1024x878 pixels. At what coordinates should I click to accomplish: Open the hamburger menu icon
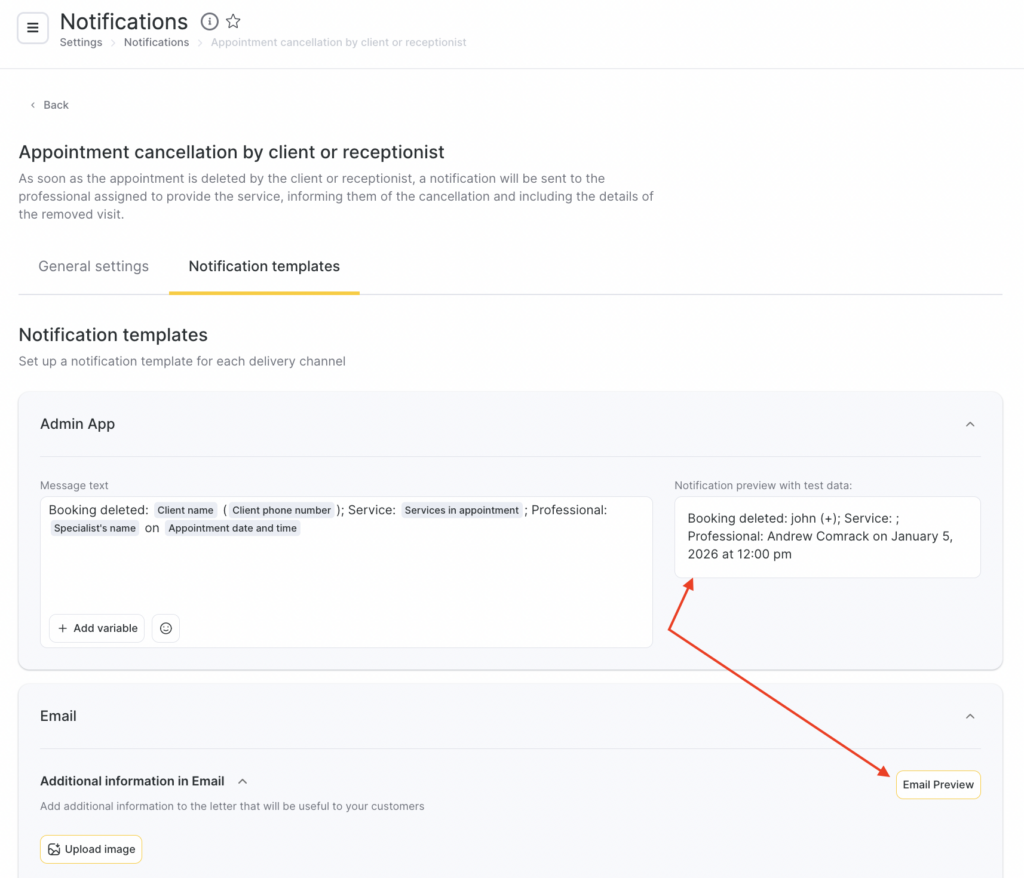coord(33,28)
